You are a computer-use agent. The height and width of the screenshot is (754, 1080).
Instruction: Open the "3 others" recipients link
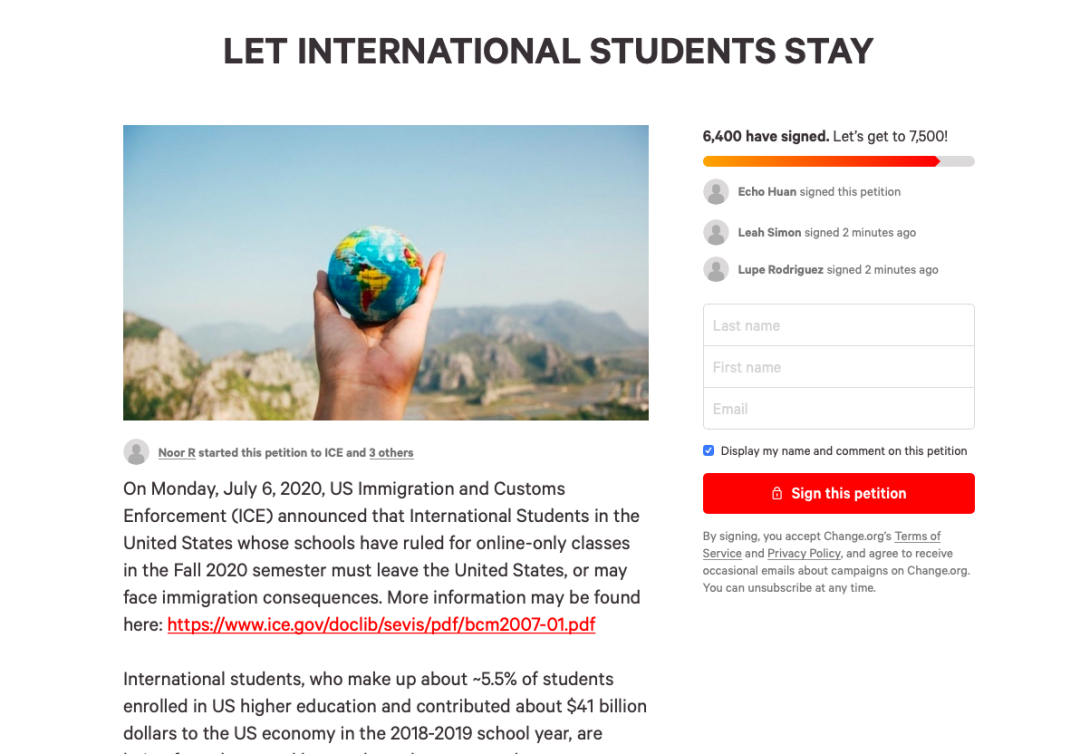391,453
